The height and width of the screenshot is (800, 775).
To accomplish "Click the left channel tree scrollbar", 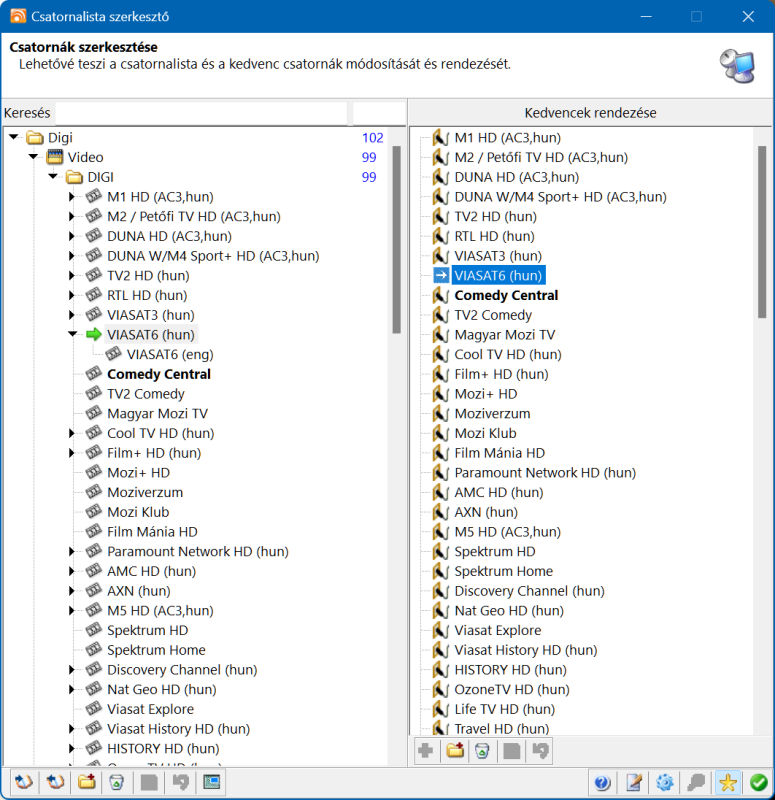I will 396,240.
